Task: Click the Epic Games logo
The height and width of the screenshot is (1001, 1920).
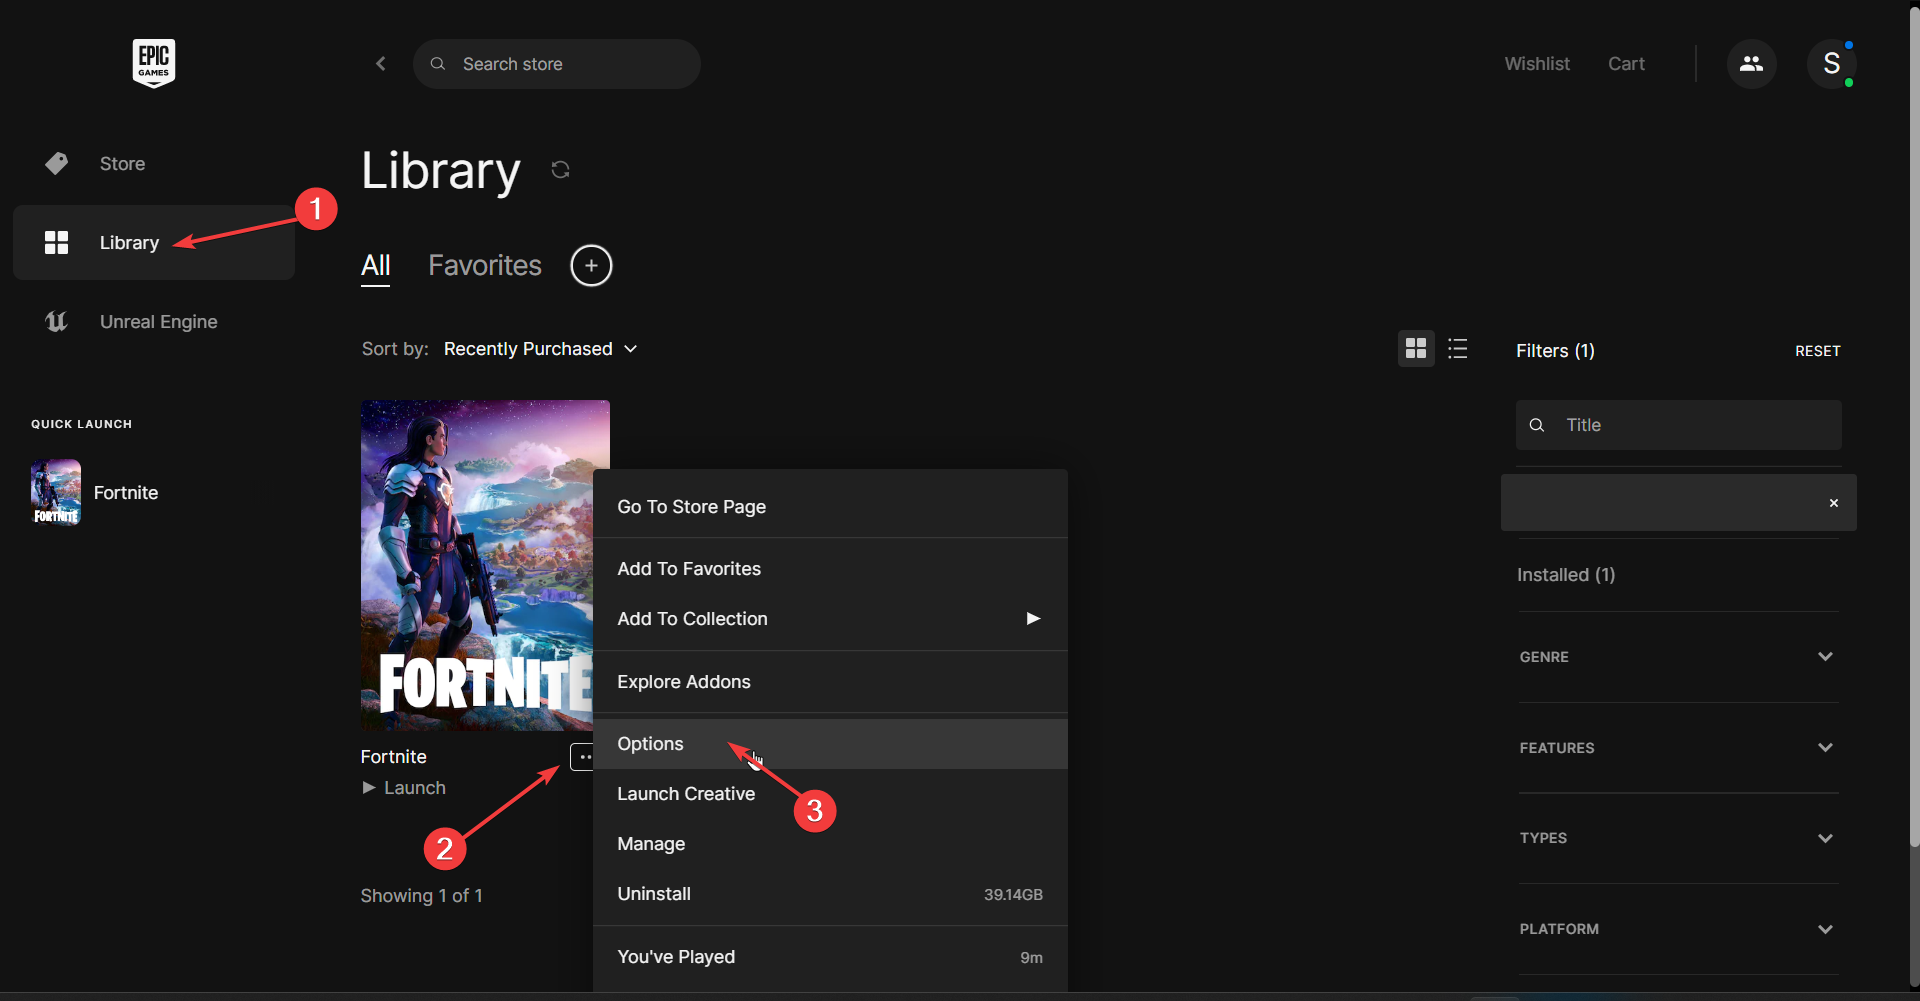Action: click(154, 63)
